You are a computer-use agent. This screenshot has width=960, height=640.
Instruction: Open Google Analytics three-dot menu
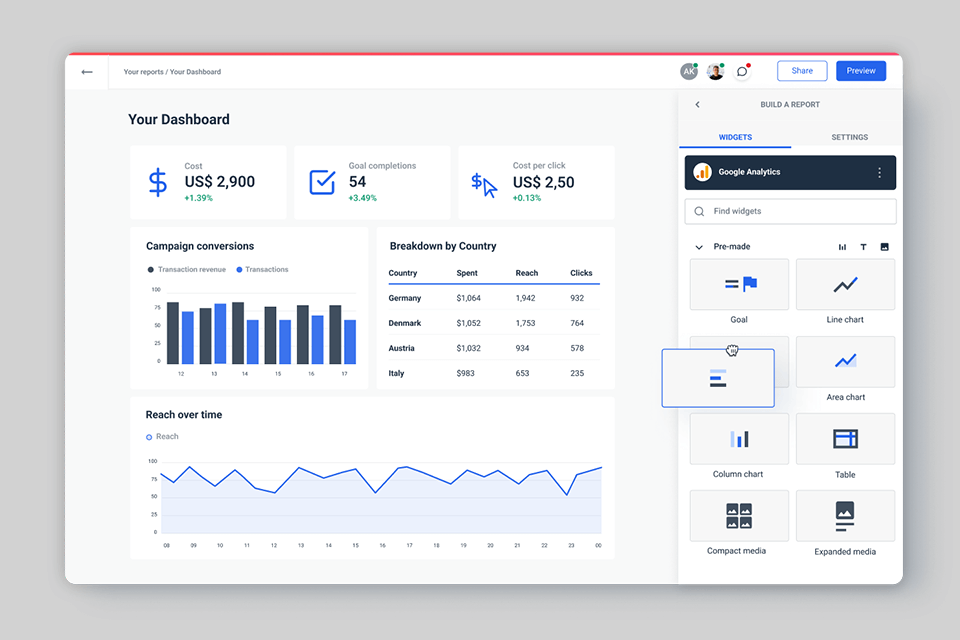click(879, 173)
